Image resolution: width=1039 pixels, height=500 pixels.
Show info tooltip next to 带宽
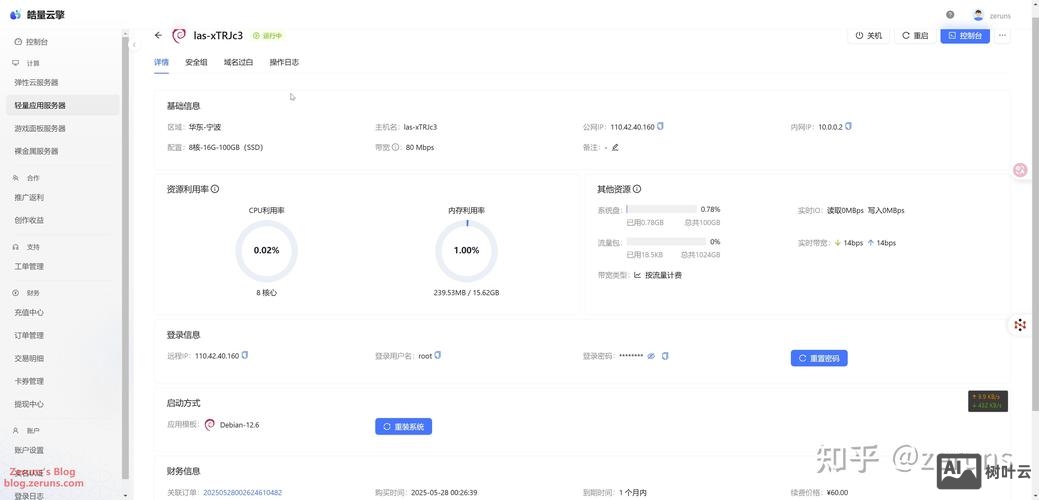[x=396, y=147]
